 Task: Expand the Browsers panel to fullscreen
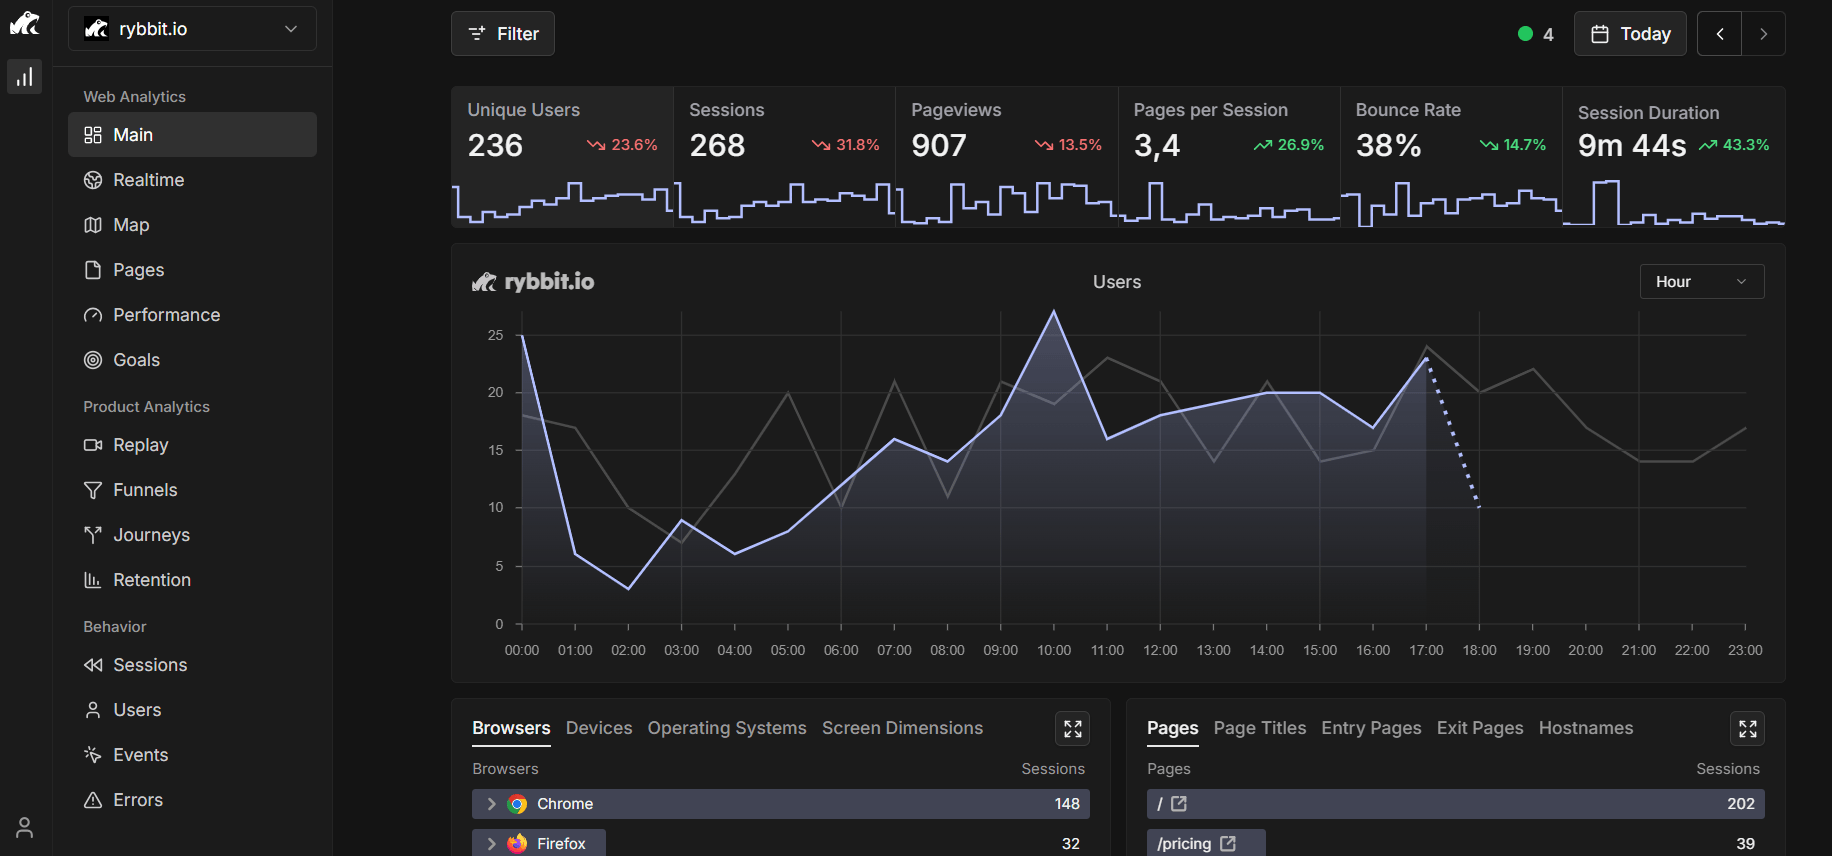(1072, 729)
